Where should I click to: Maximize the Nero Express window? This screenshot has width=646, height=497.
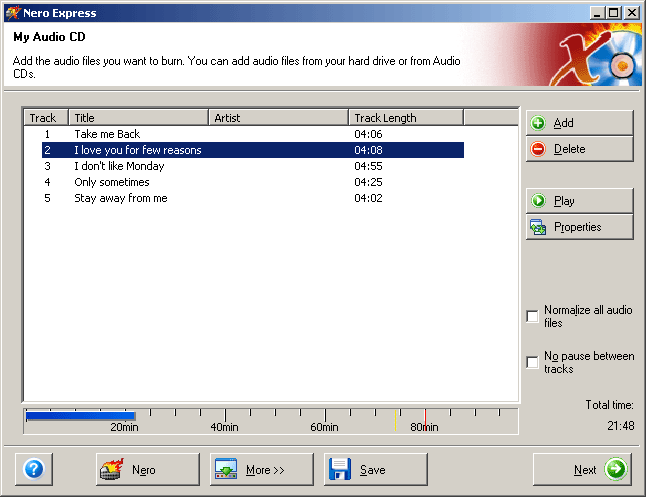click(x=613, y=13)
